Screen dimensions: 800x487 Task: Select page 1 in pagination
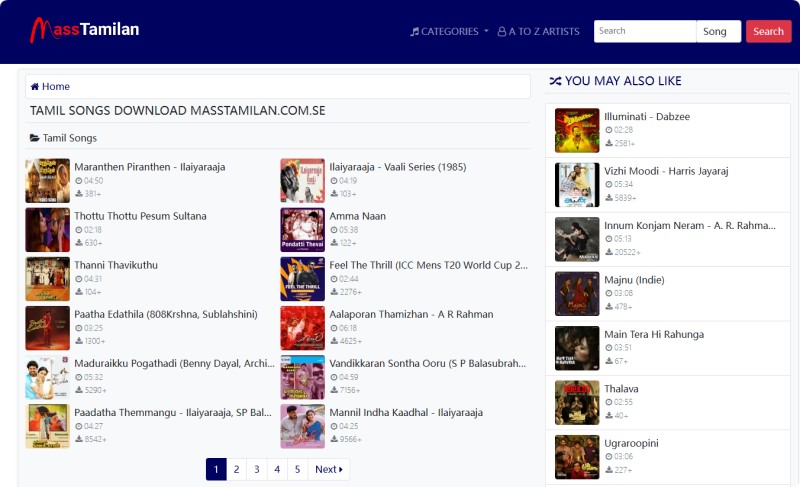click(216, 469)
